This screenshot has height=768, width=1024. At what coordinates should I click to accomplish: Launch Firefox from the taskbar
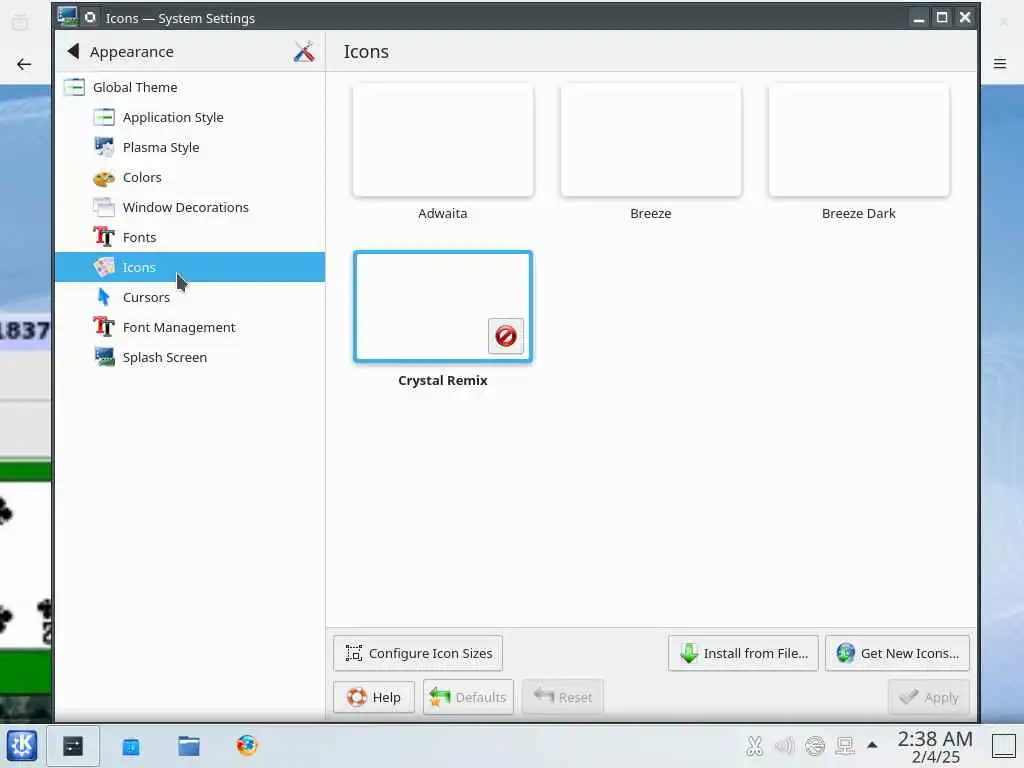coord(247,745)
